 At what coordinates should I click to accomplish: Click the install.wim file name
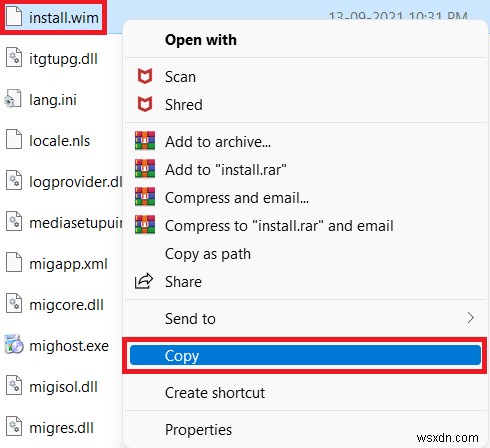pos(64,18)
